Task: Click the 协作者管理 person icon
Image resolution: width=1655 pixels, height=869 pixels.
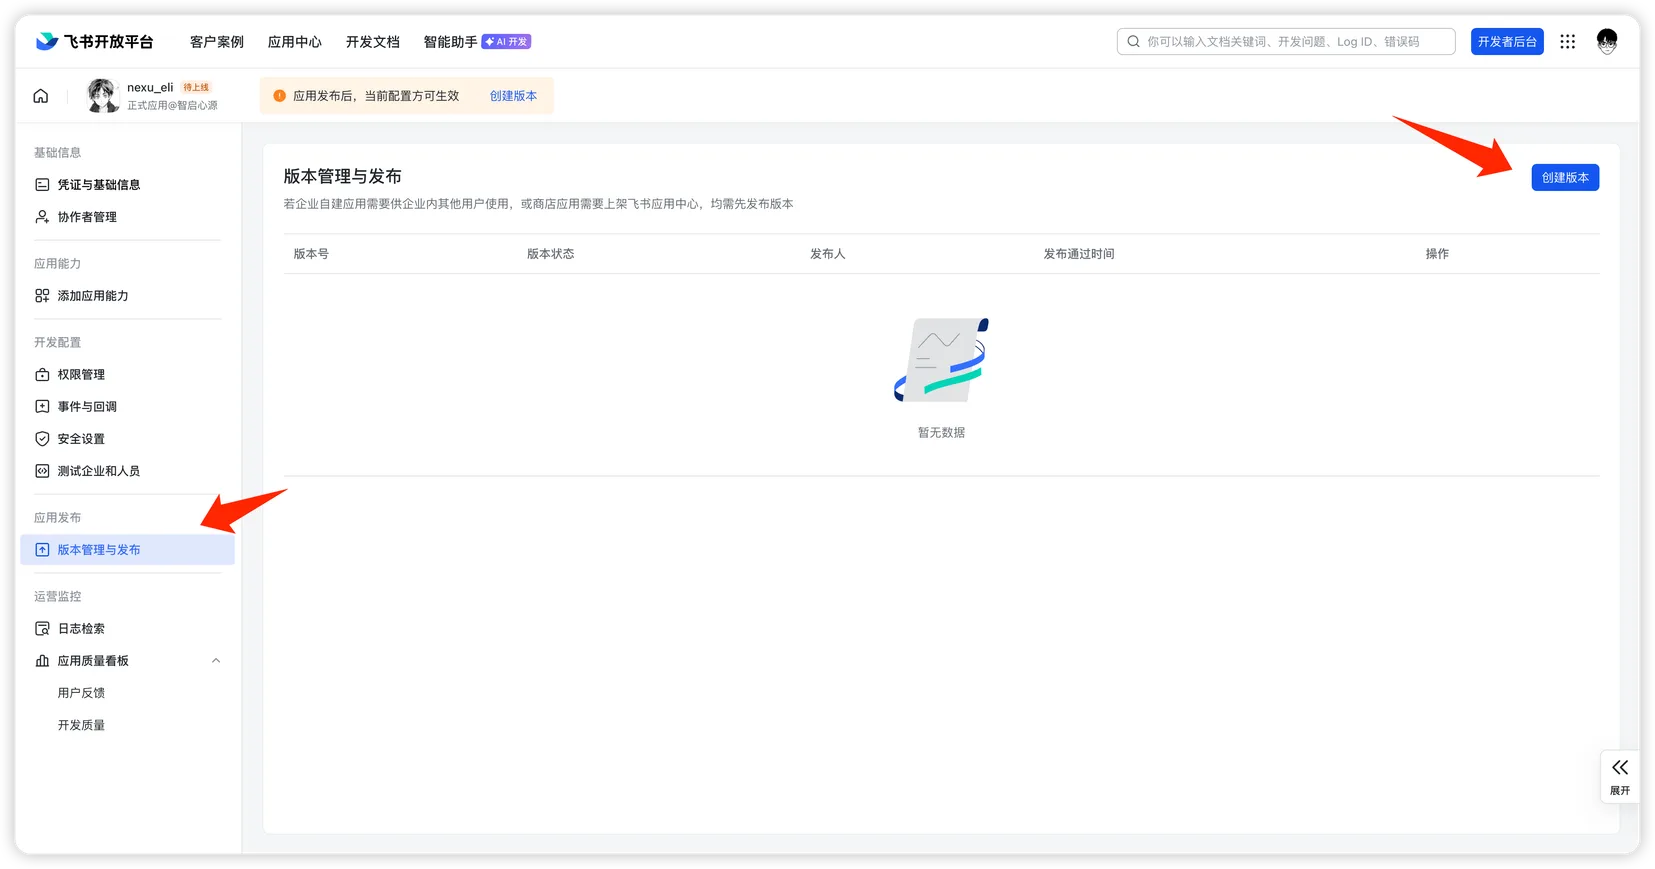Action: [42, 217]
